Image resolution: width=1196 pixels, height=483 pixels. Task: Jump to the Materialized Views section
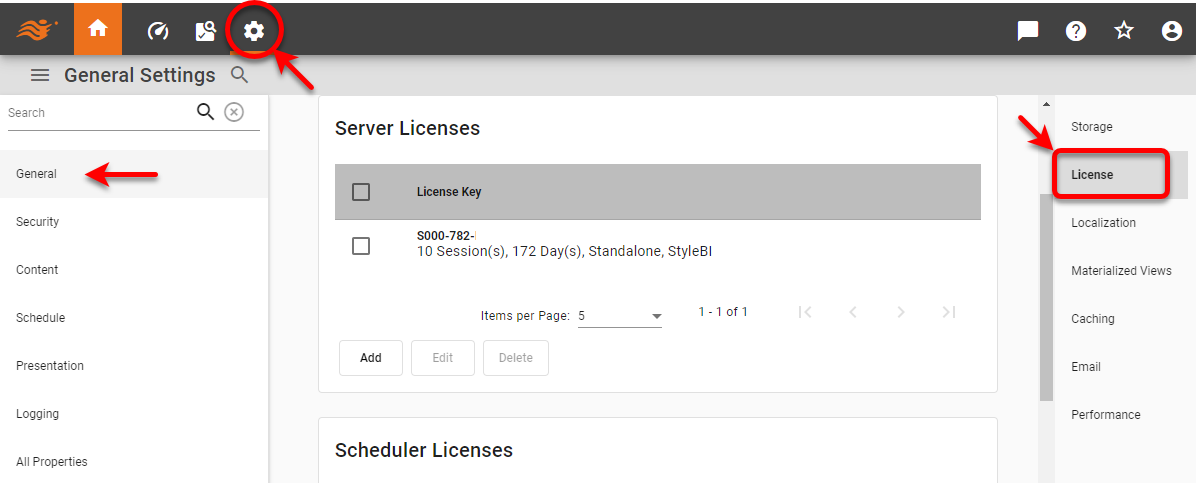pos(1121,271)
